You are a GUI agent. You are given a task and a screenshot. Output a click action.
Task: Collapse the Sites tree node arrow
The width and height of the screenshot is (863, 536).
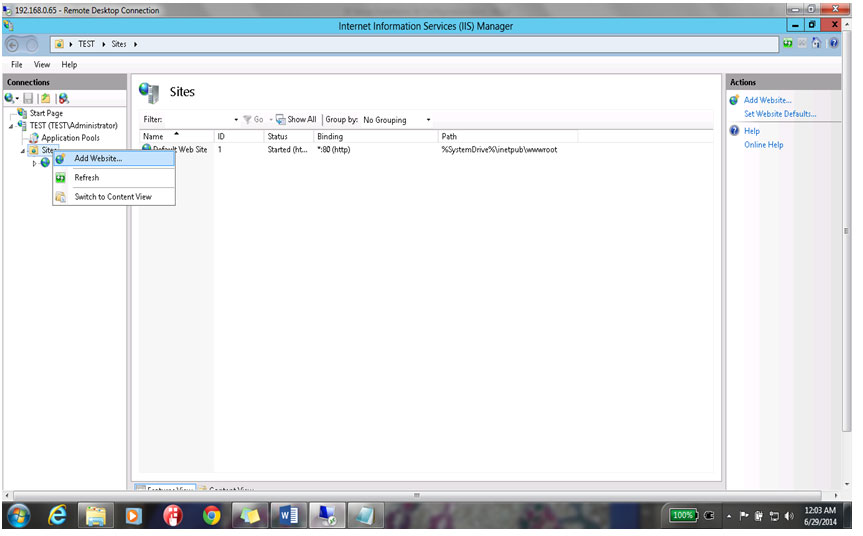(23, 151)
